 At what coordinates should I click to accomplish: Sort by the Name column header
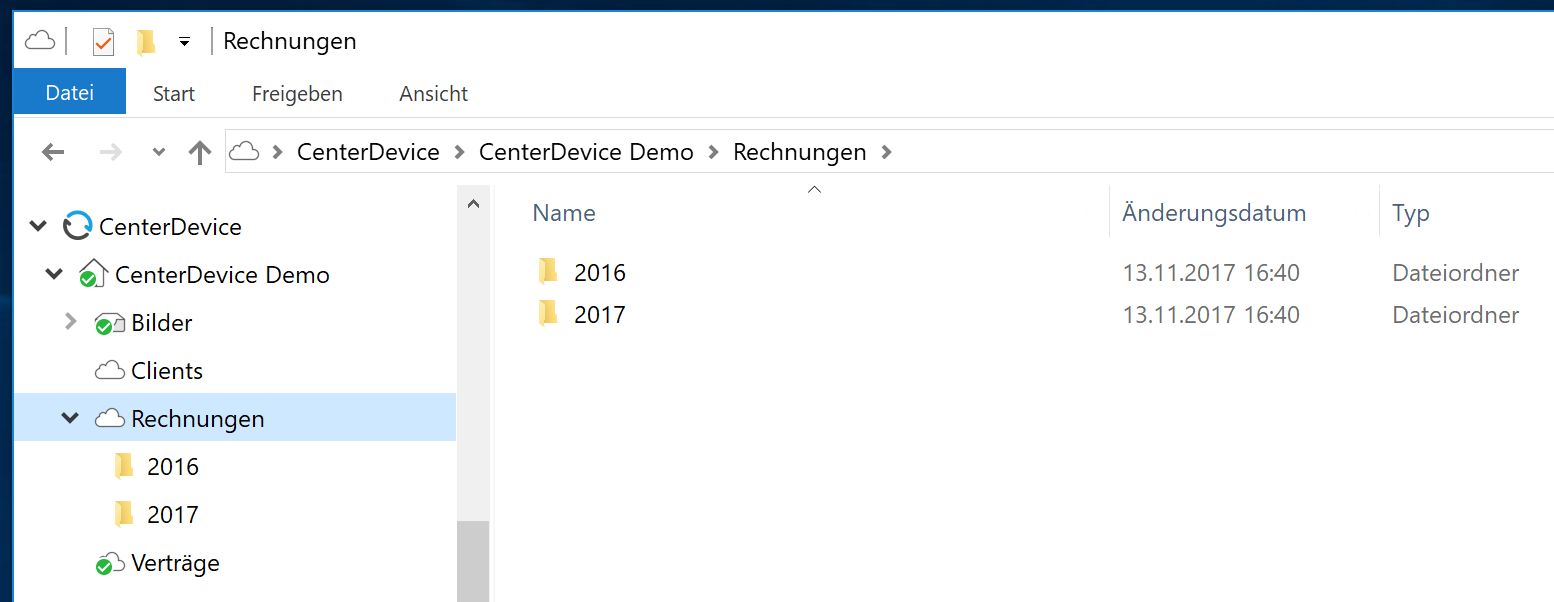564,212
